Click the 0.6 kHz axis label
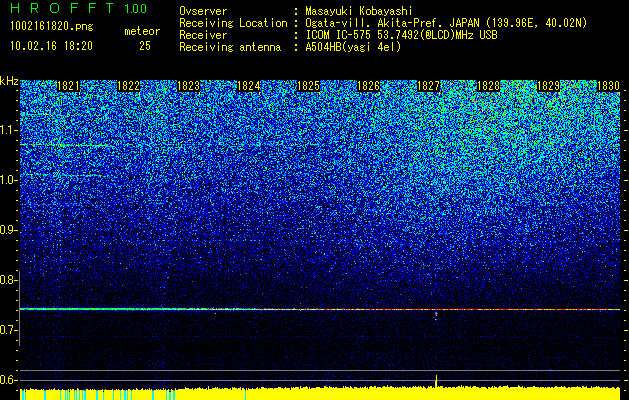Viewport: 629px width, 400px height. (8, 380)
